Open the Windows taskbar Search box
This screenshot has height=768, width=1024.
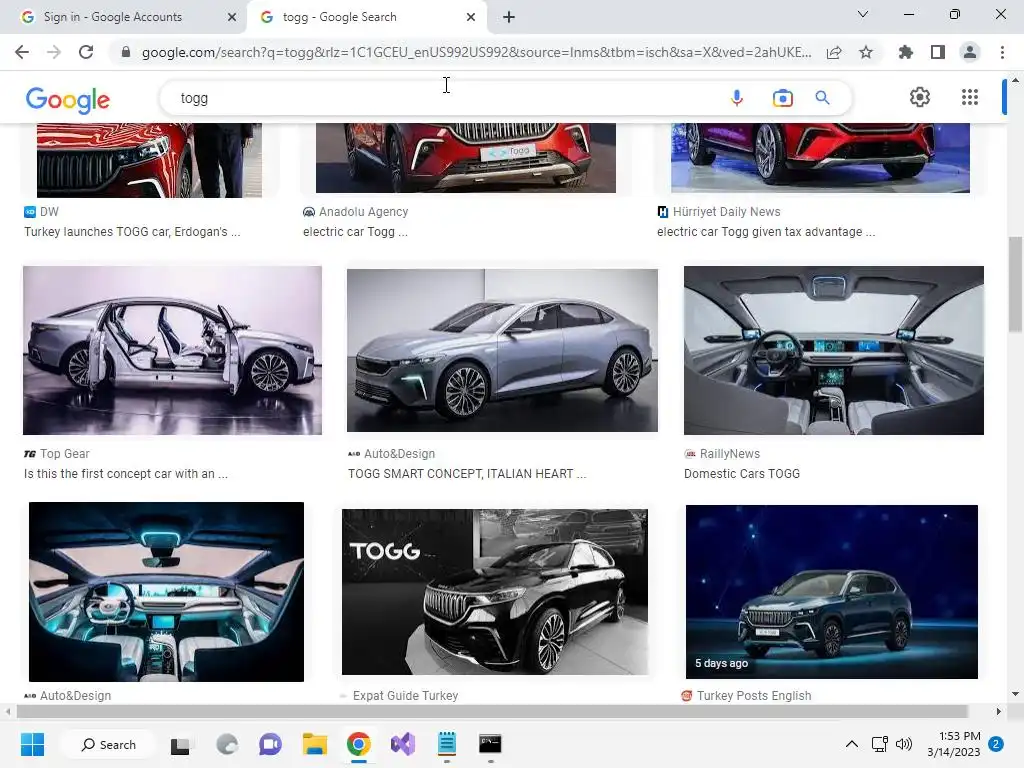tap(108, 744)
